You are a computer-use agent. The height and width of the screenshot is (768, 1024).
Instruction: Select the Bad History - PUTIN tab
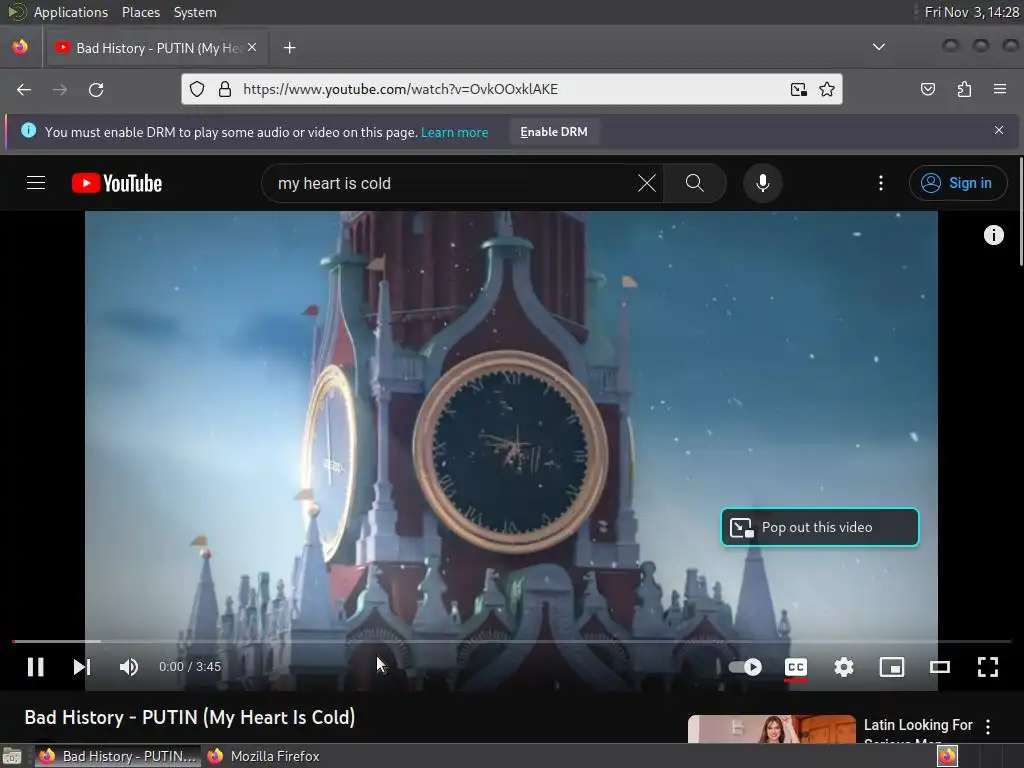[x=155, y=48]
